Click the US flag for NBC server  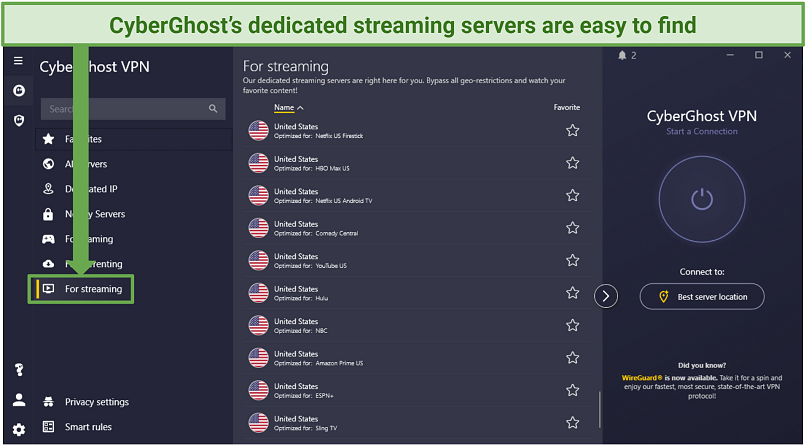point(259,325)
